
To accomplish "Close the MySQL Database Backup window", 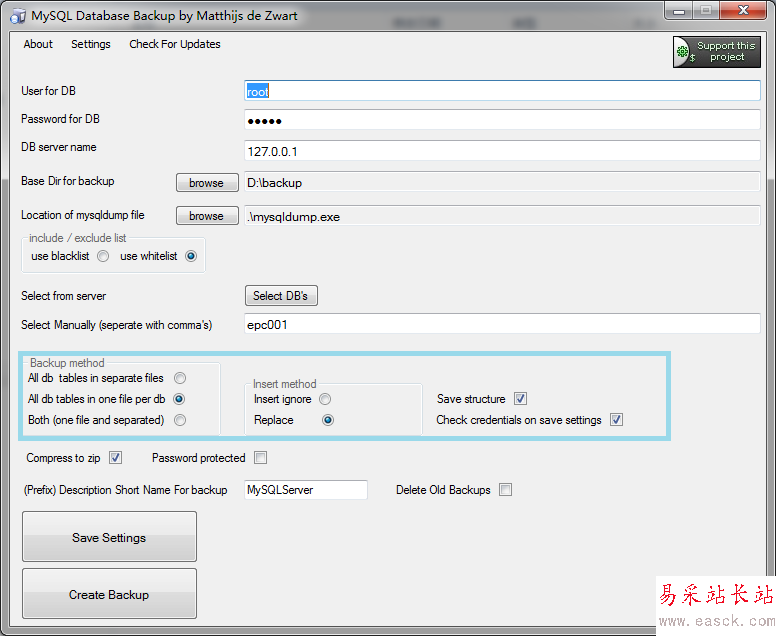I will [x=743, y=10].
